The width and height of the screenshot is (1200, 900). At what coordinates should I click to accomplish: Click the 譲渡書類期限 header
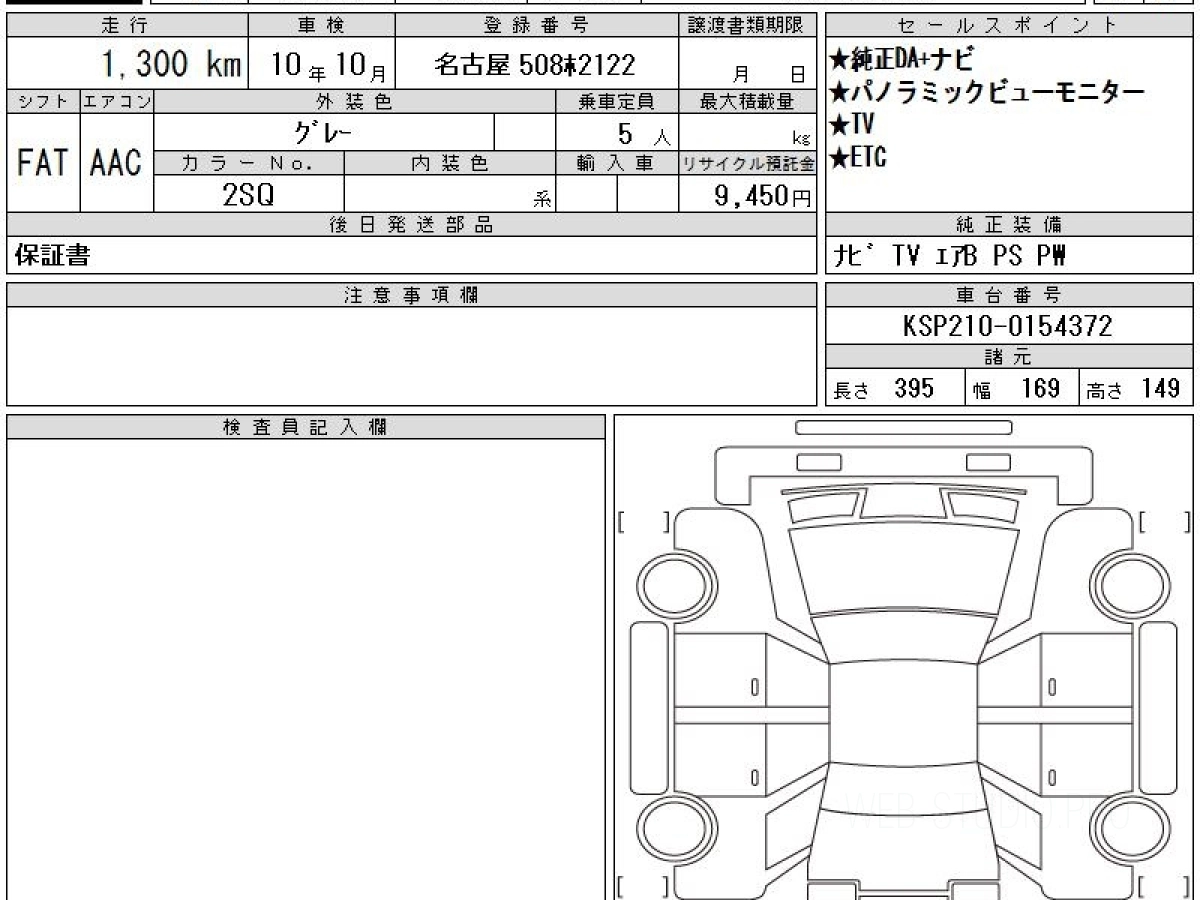point(748,26)
